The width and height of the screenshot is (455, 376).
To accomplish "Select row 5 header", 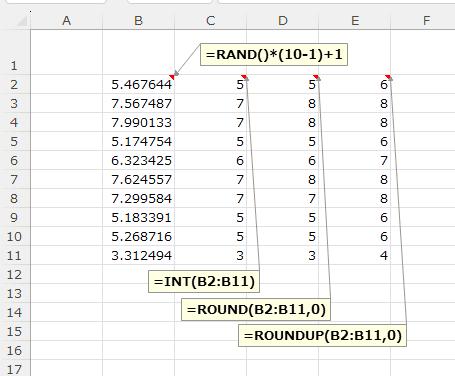I will [x=15, y=141].
